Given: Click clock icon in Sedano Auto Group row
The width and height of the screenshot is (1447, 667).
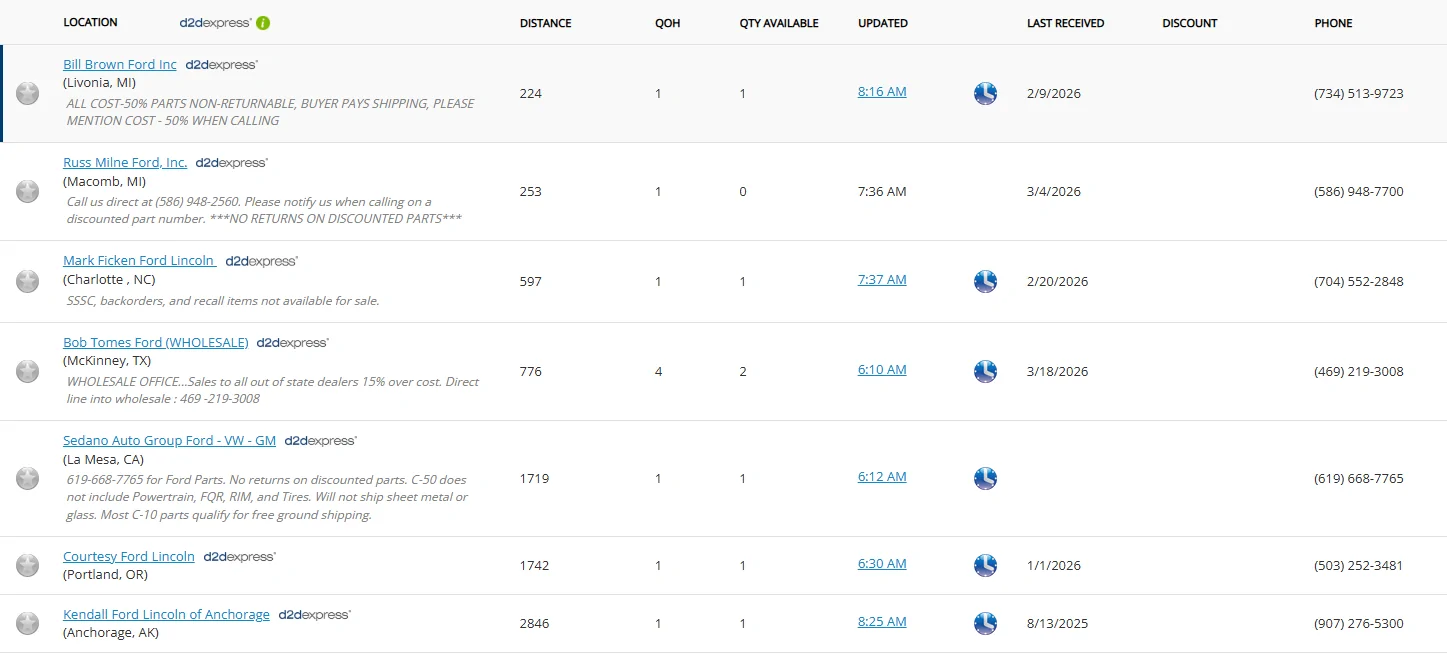Looking at the screenshot, I should click(x=985, y=479).
